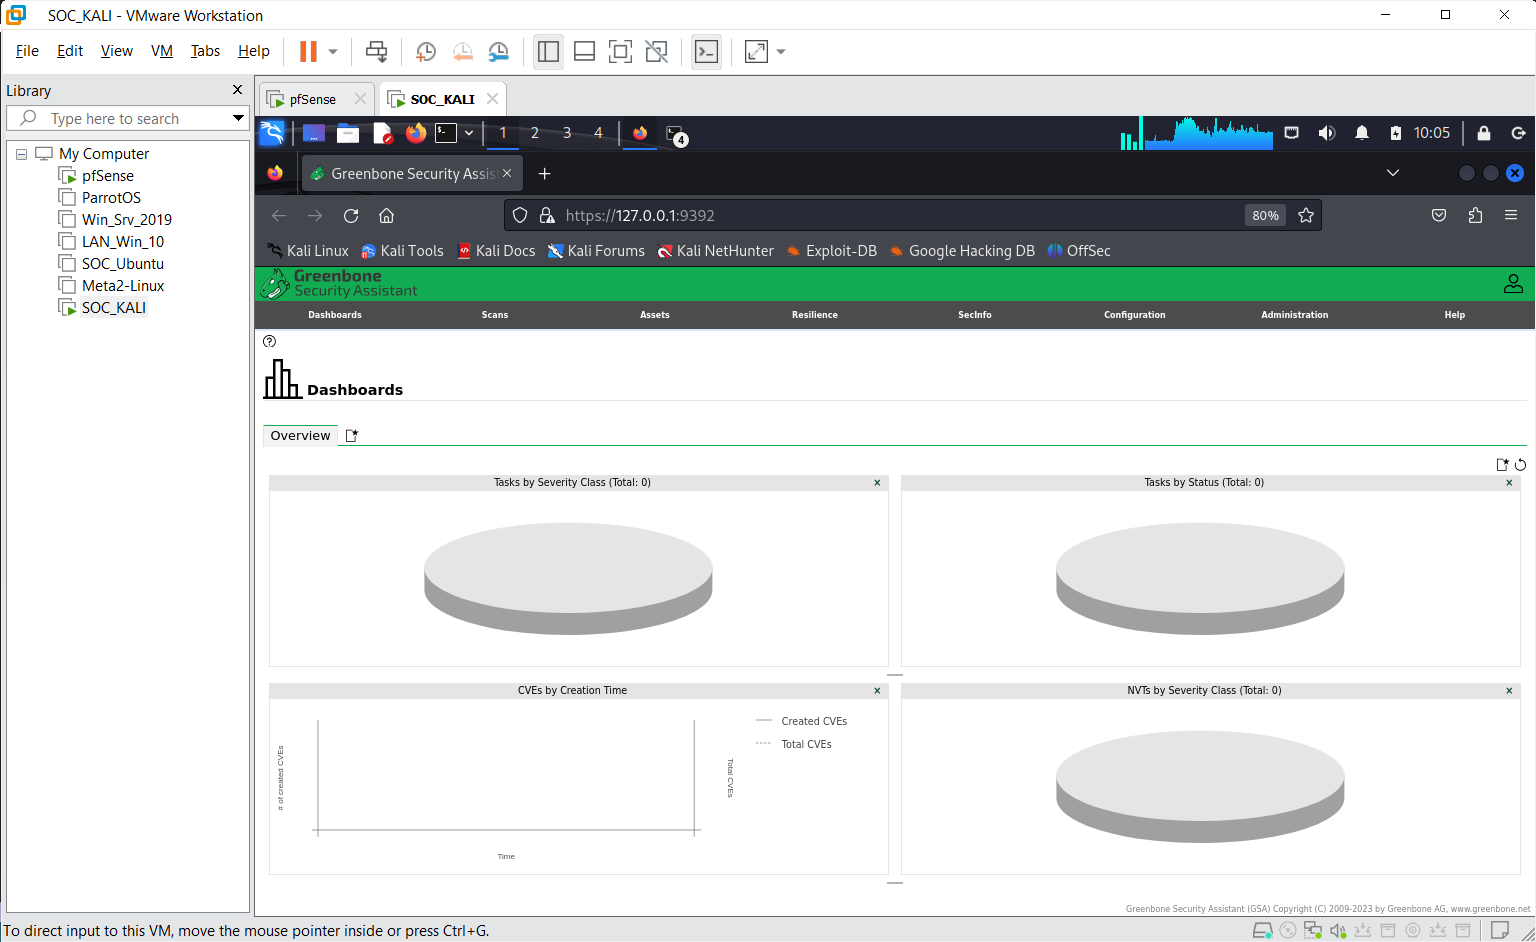Open the Google Hacking DB bookmark
The width and height of the screenshot is (1536, 942).
point(962,251)
